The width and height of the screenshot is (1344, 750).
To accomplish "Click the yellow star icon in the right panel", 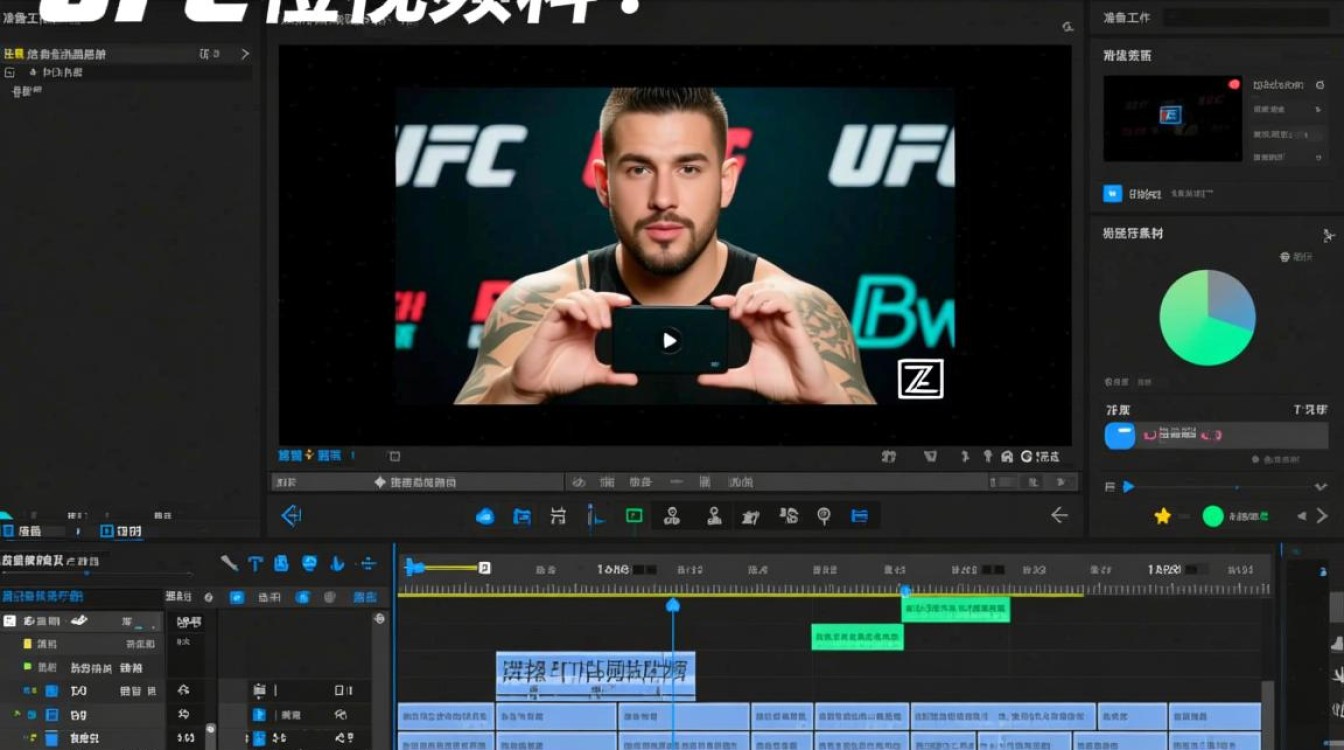I will click(1162, 516).
